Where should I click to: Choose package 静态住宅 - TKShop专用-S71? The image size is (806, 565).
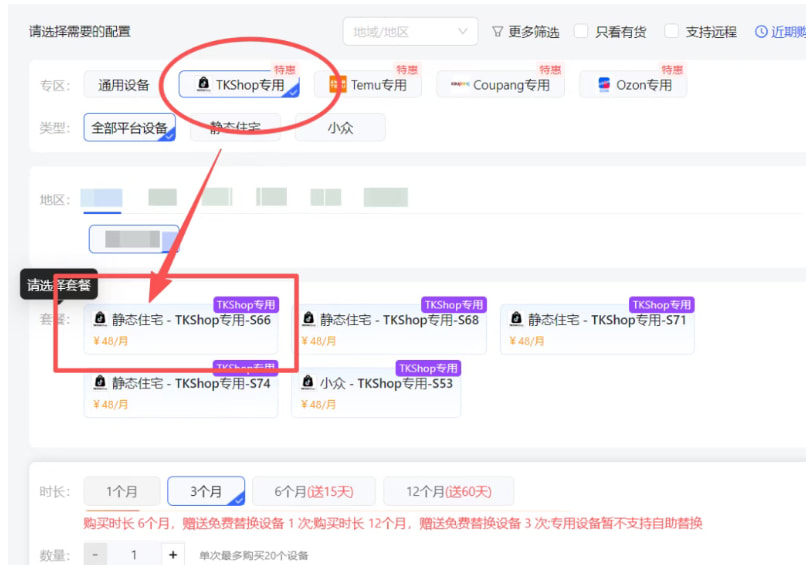pos(597,328)
